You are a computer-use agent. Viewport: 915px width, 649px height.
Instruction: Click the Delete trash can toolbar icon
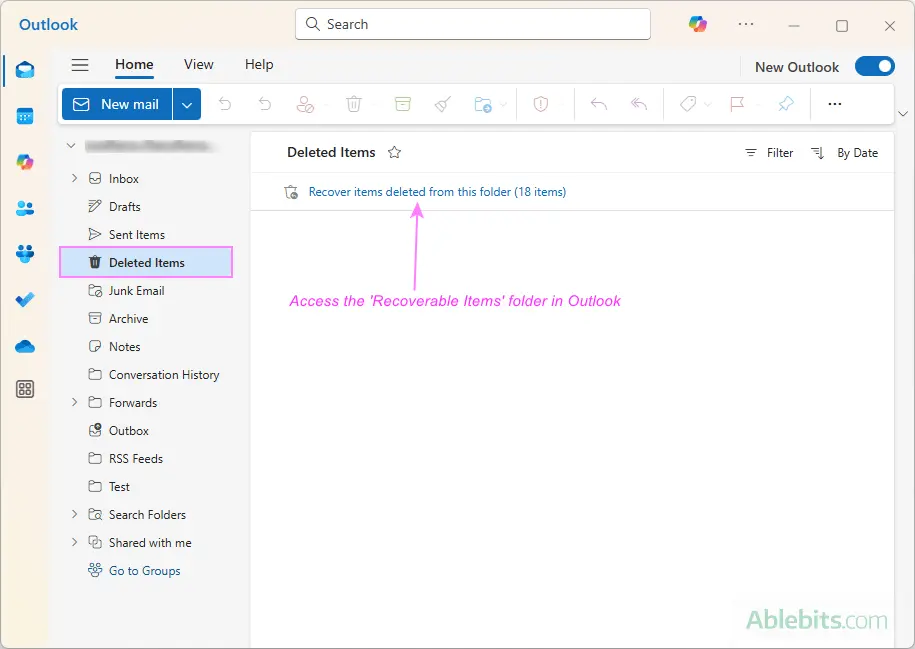tap(354, 104)
